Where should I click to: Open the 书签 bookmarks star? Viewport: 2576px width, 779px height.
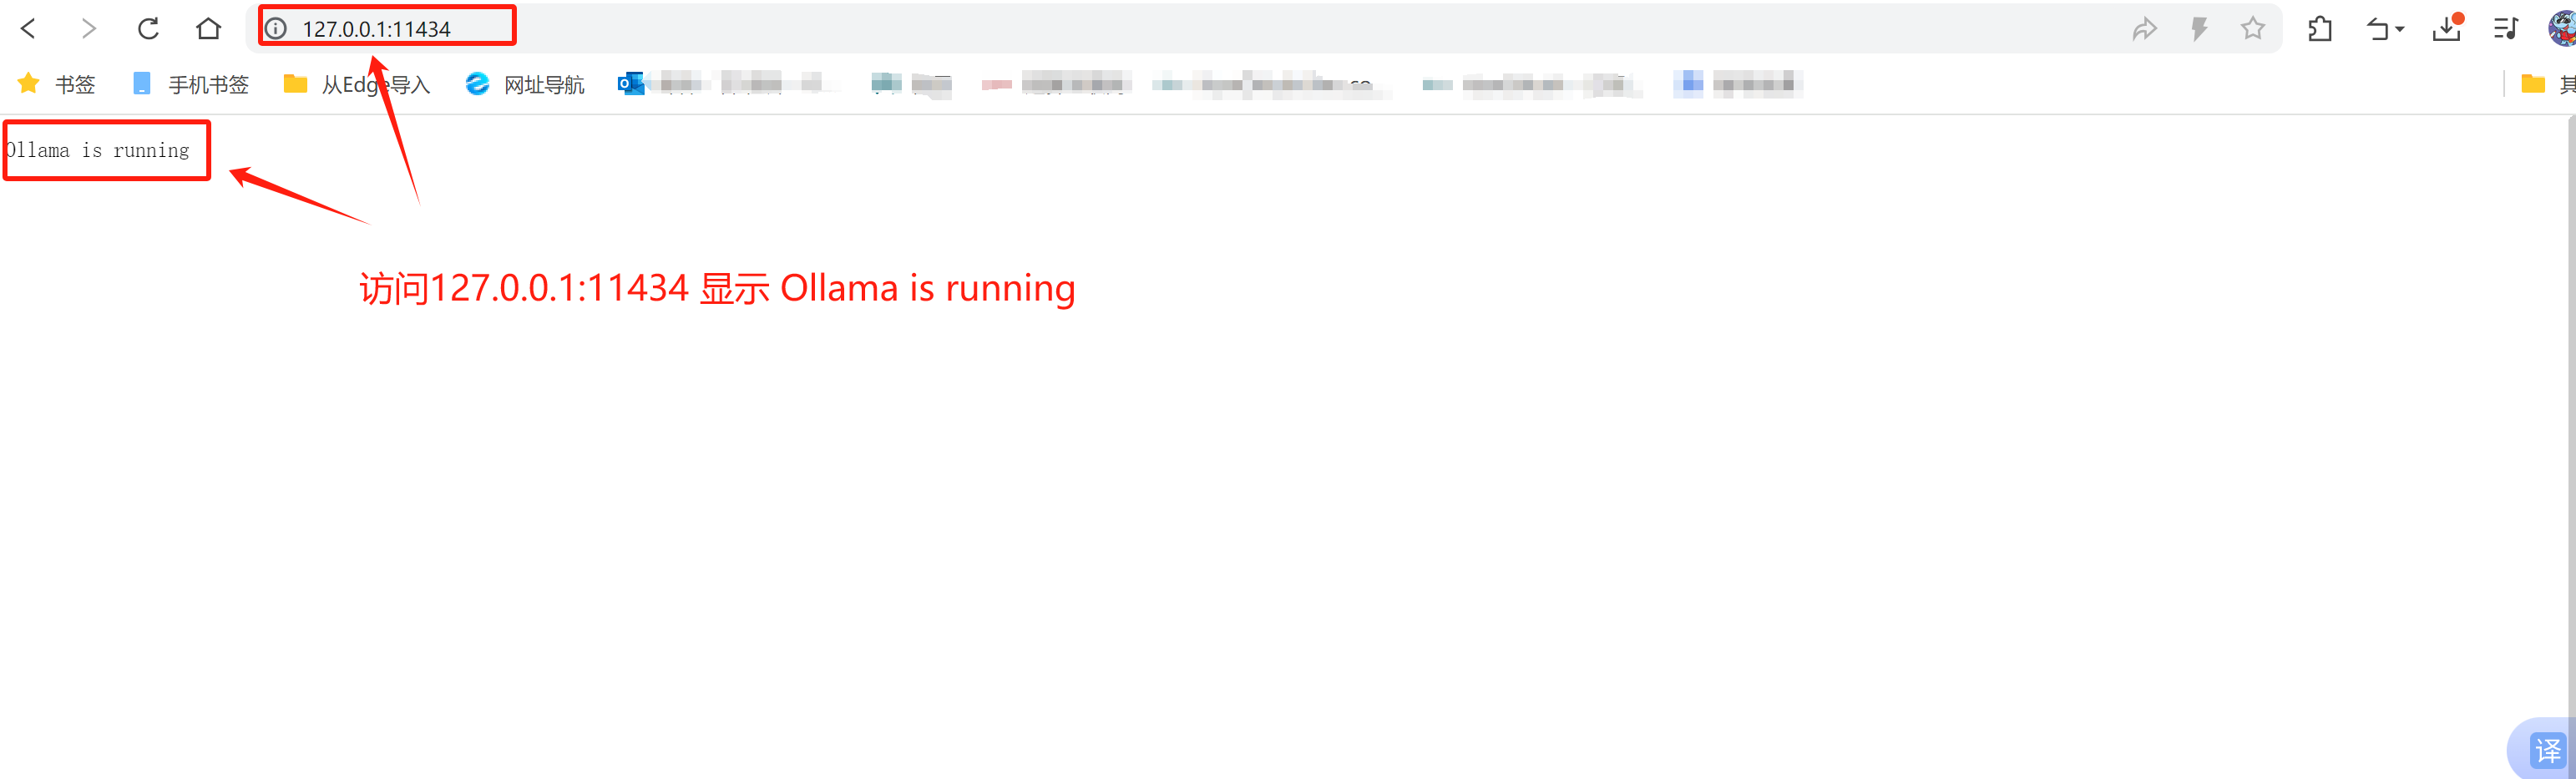point(56,84)
